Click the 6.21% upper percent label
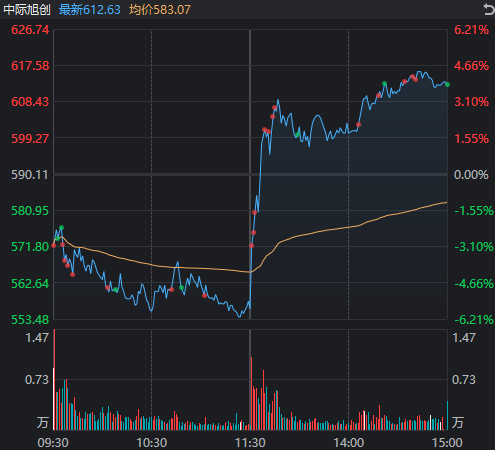 [x=471, y=30]
